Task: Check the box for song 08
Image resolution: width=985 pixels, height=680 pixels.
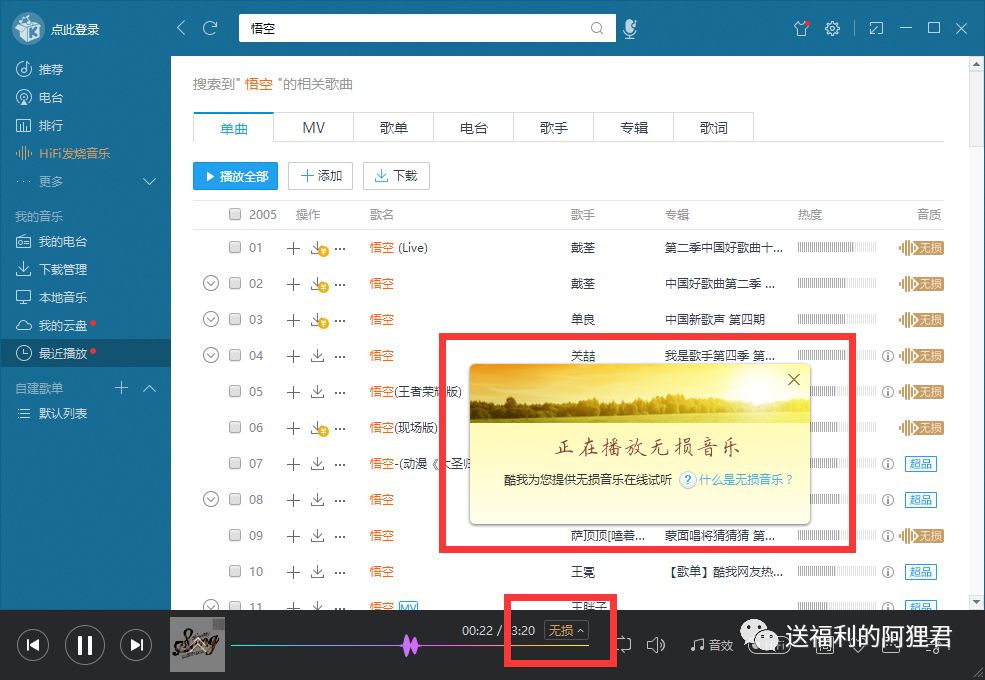Action: coord(235,500)
